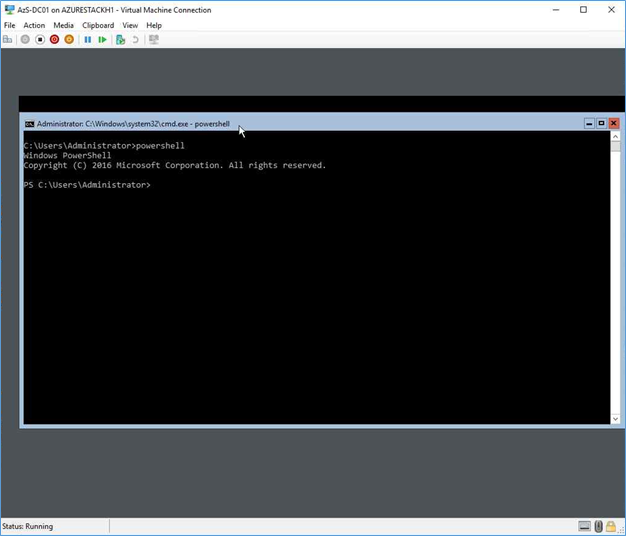
Task: Click the cmd.exe title bar icon
Action: 30,124
